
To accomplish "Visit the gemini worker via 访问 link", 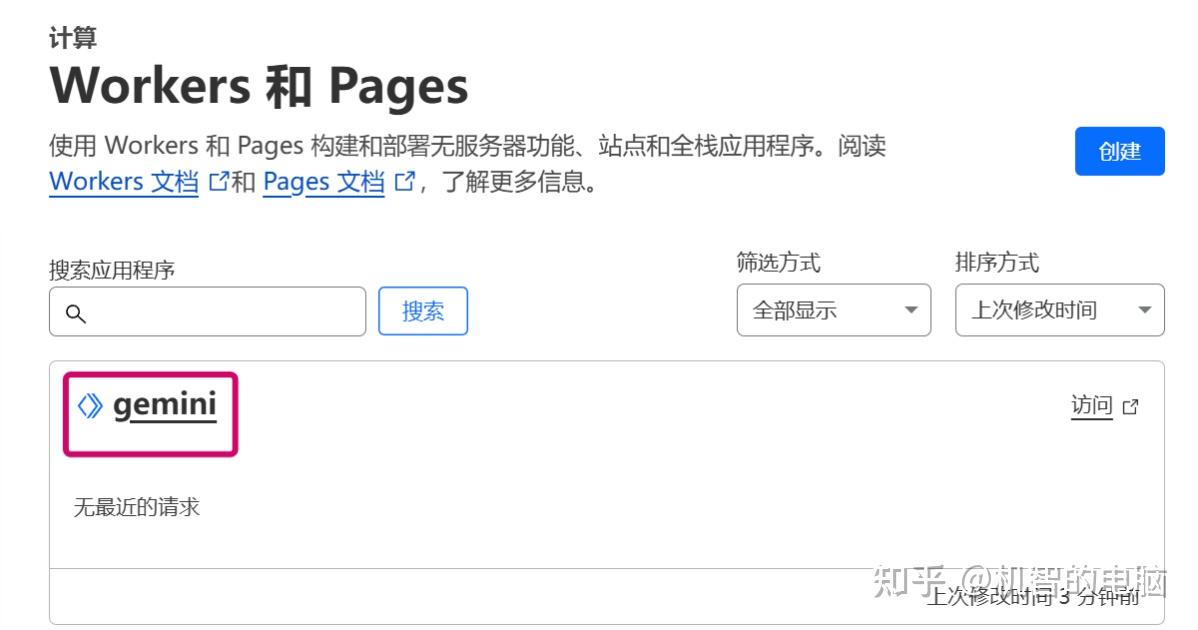I will [1091, 407].
